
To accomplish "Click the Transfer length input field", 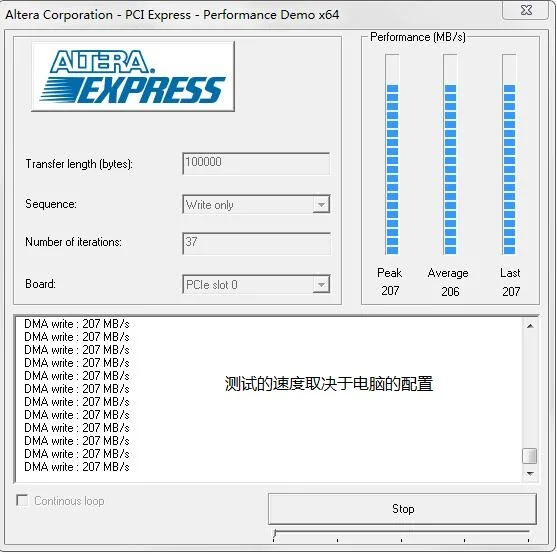I will coord(256,163).
